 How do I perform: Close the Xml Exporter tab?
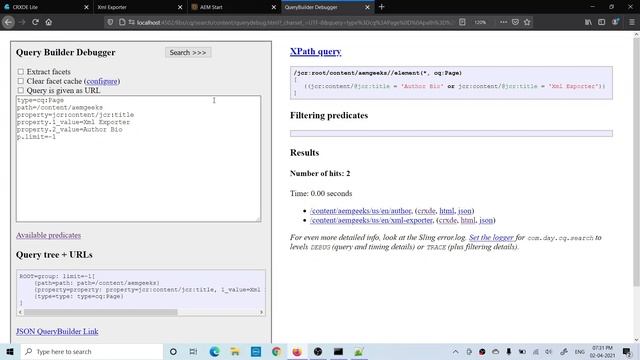(x=180, y=7)
